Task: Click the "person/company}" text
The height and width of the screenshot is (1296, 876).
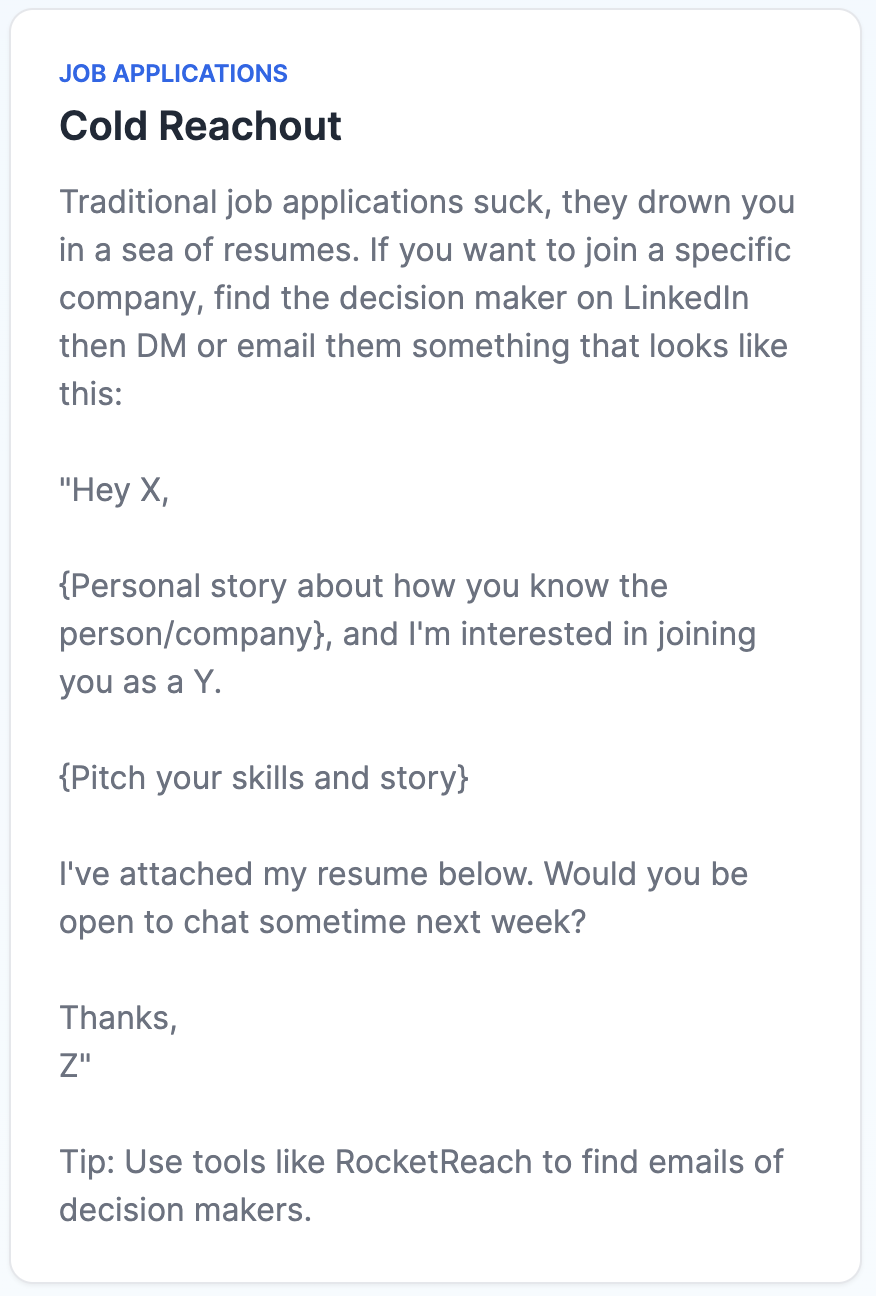Action: click(x=195, y=634)
